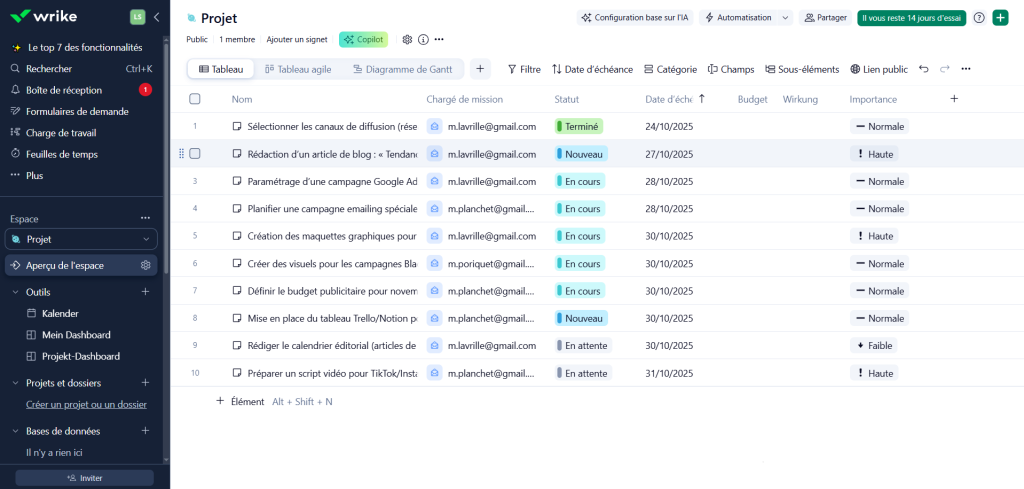Screen dimensions: 1024x489
Task: Click the green plus create button
Action: pos(1000,18)
